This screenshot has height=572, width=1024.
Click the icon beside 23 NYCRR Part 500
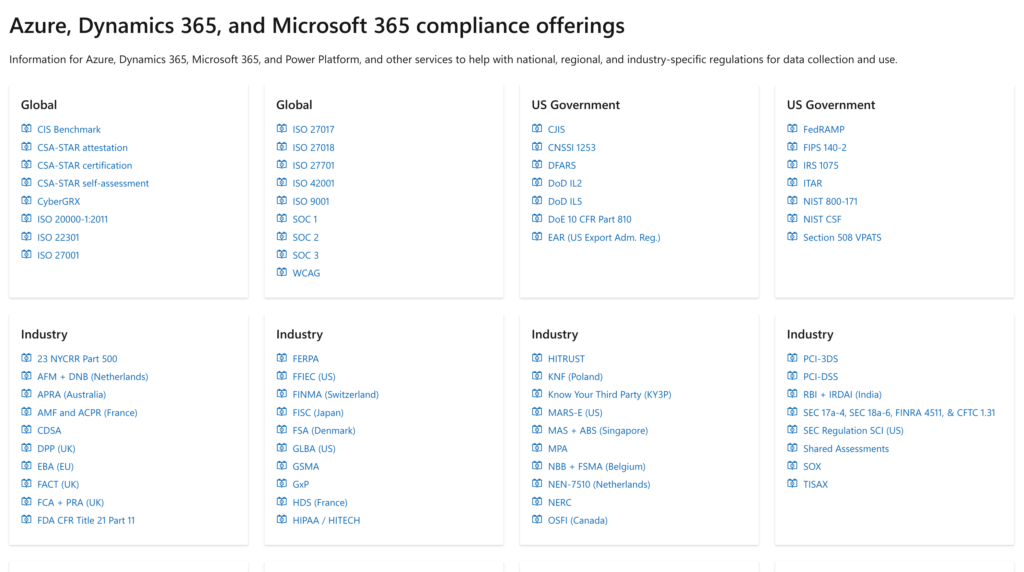click(26, 358)
